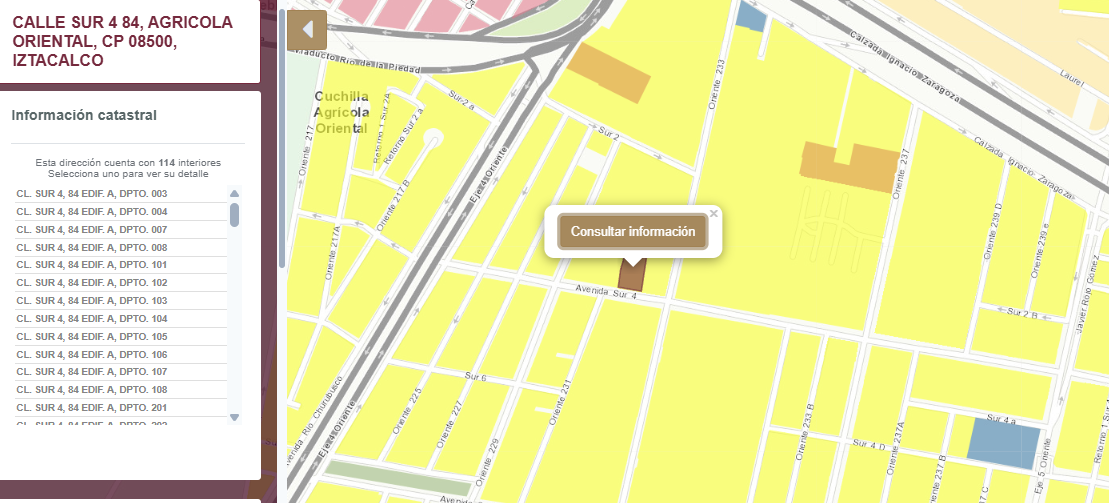
Task: Click the blue parcel near Sur 4 a
Action: pos(1004,443)
